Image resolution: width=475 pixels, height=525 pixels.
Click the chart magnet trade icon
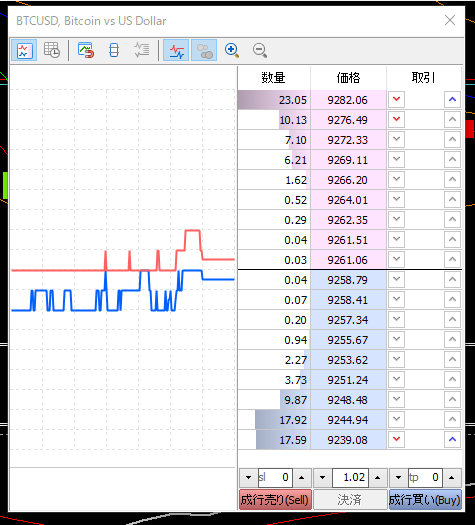pos(86,51)
